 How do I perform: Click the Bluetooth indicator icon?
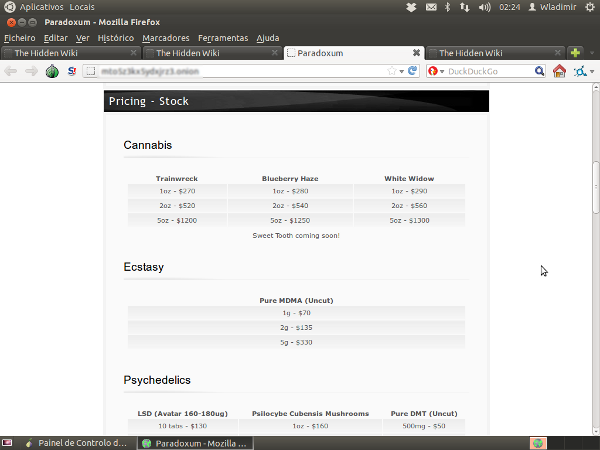[447, 7]
